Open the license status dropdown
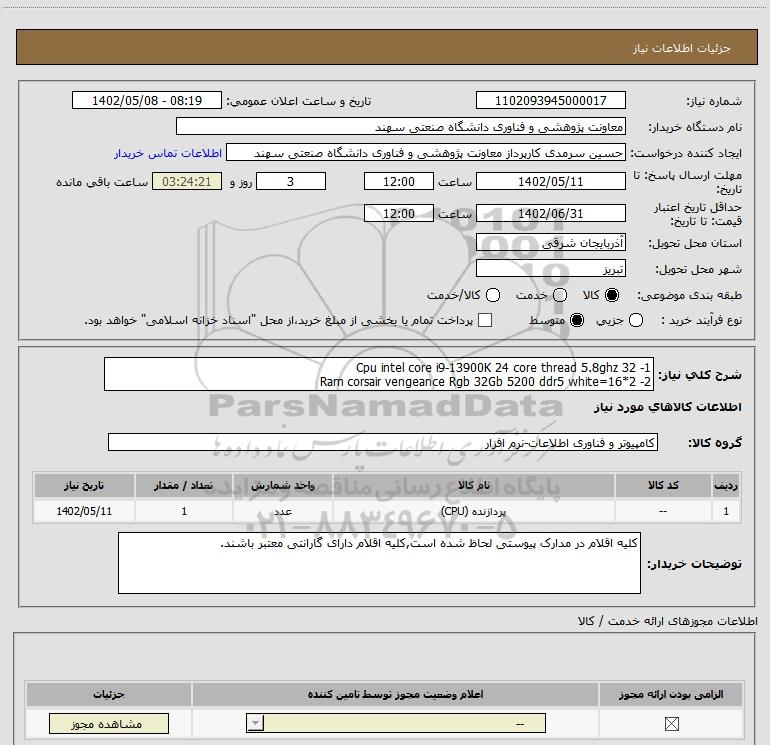 396,723
